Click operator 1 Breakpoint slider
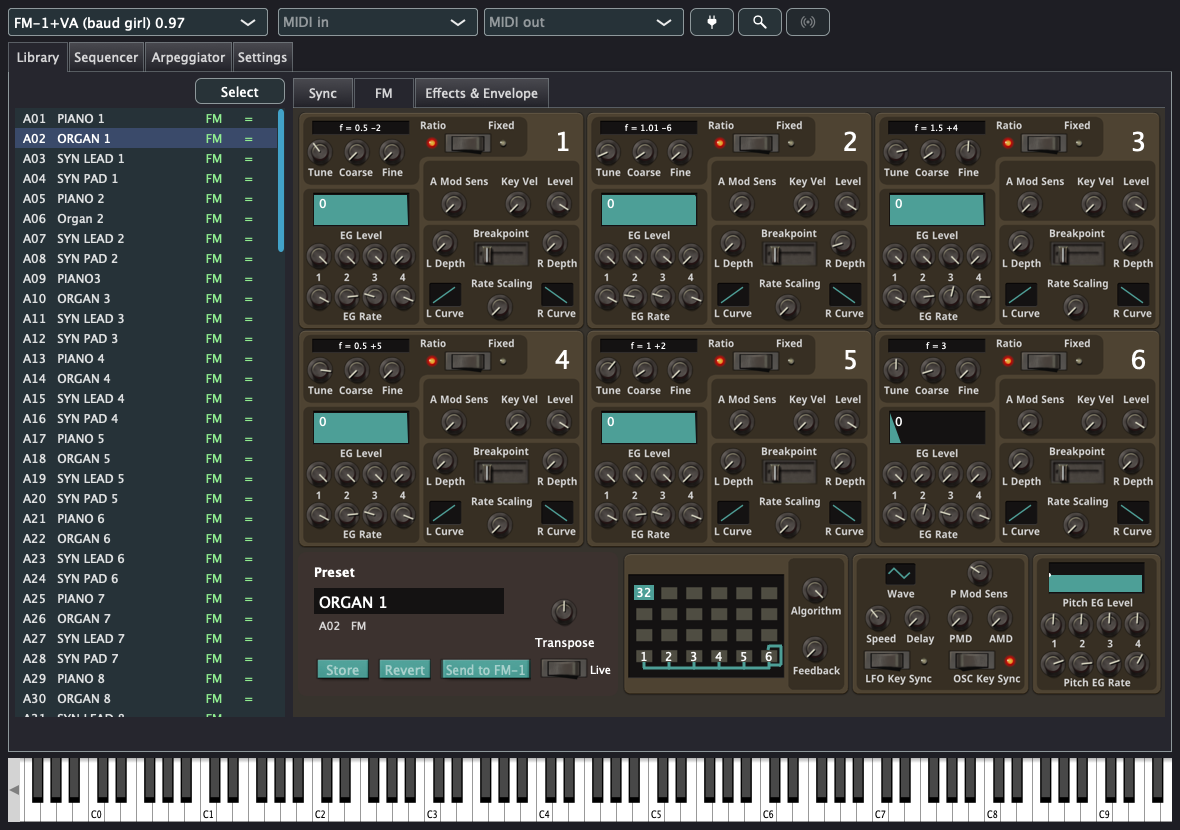This screenshot has width=1180, height=830. point(500,254)
